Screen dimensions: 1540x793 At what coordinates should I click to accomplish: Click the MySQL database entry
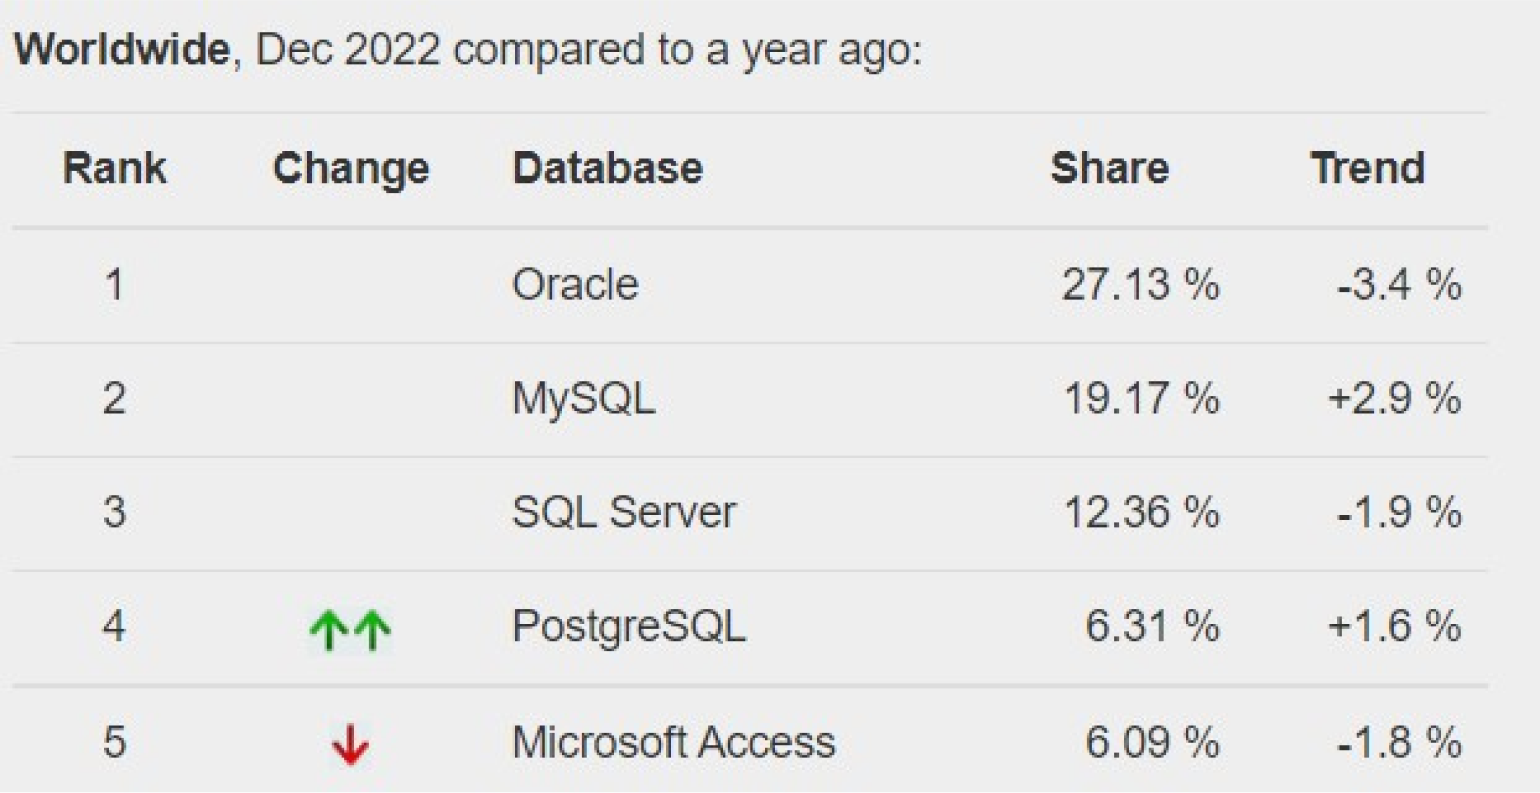point(584,399)
